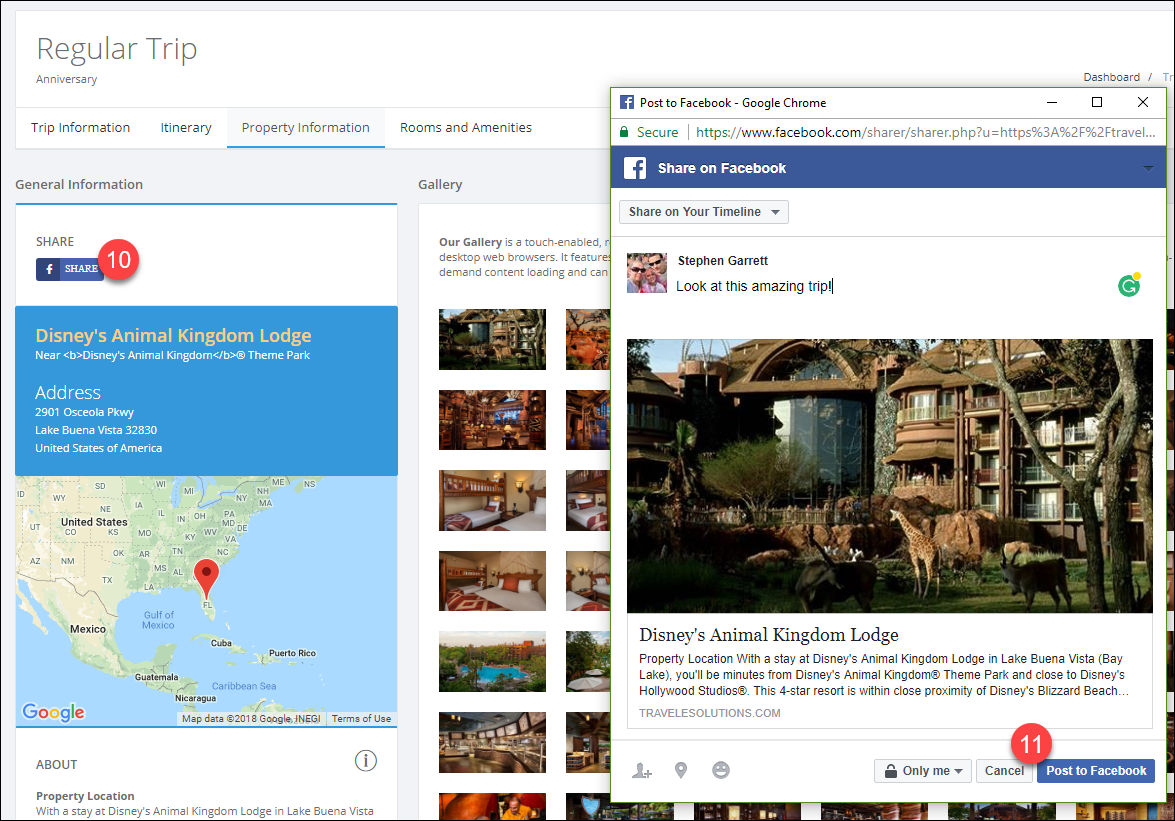This screenshot has width=1175, height=821.
Task: Open the emoji feeling/activity icon
Action: pyautogui.click(x=721, y=770)
